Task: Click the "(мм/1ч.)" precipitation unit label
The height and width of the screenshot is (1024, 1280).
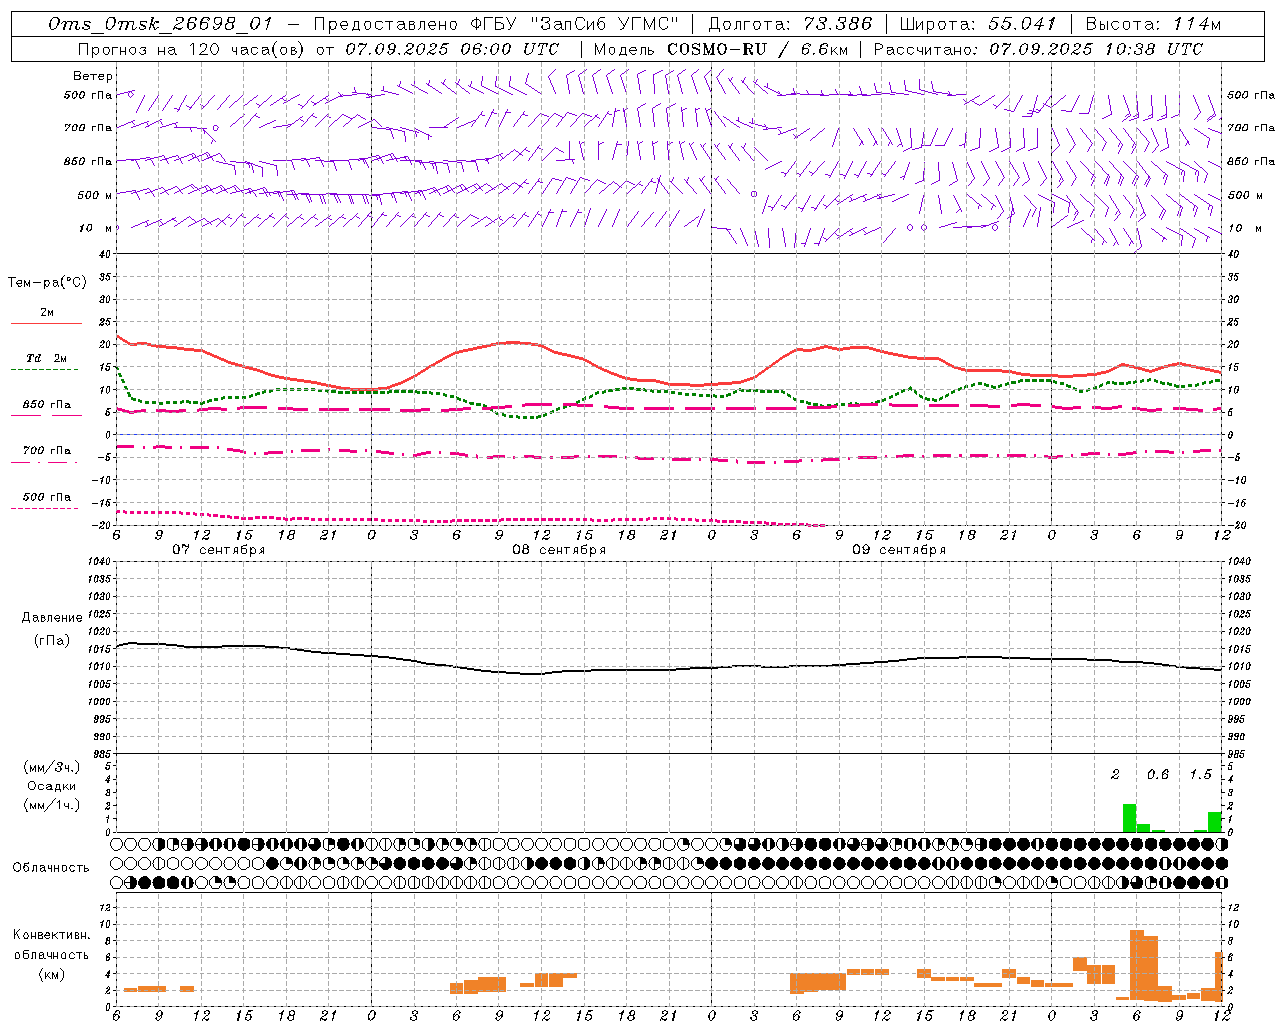Action: 52,805
